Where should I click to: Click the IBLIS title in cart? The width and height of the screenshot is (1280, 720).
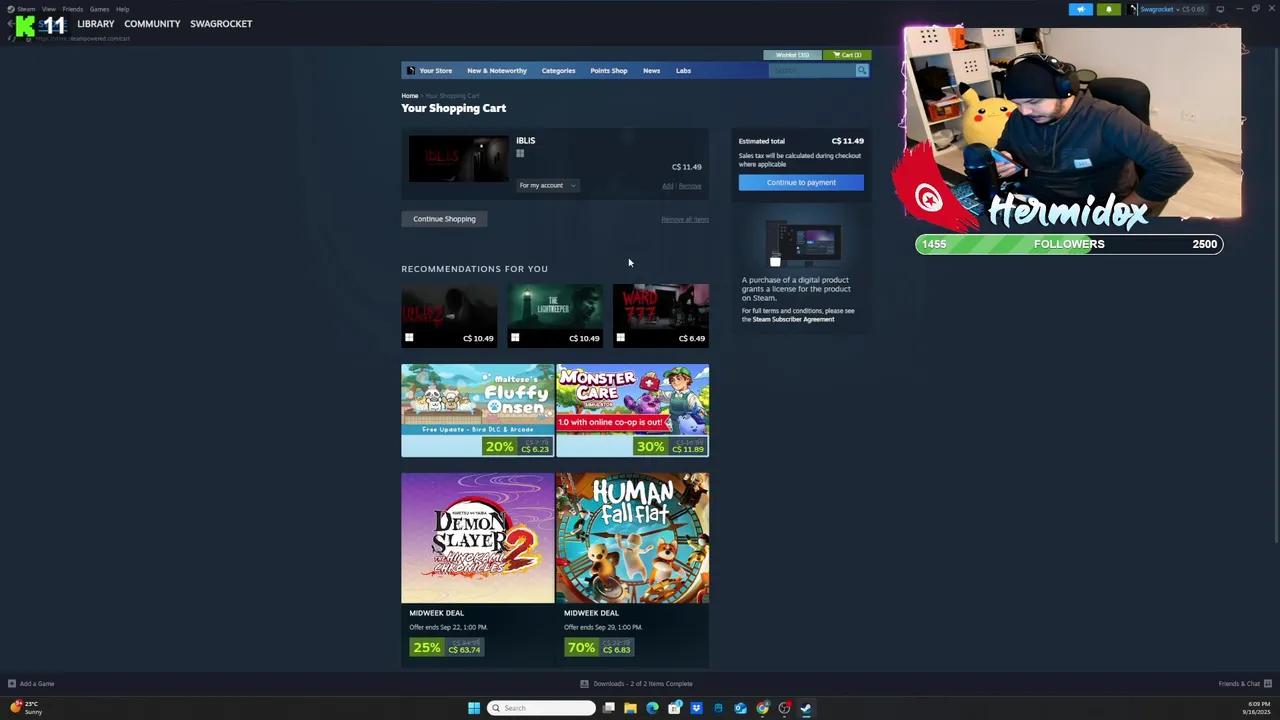(525, 141)
